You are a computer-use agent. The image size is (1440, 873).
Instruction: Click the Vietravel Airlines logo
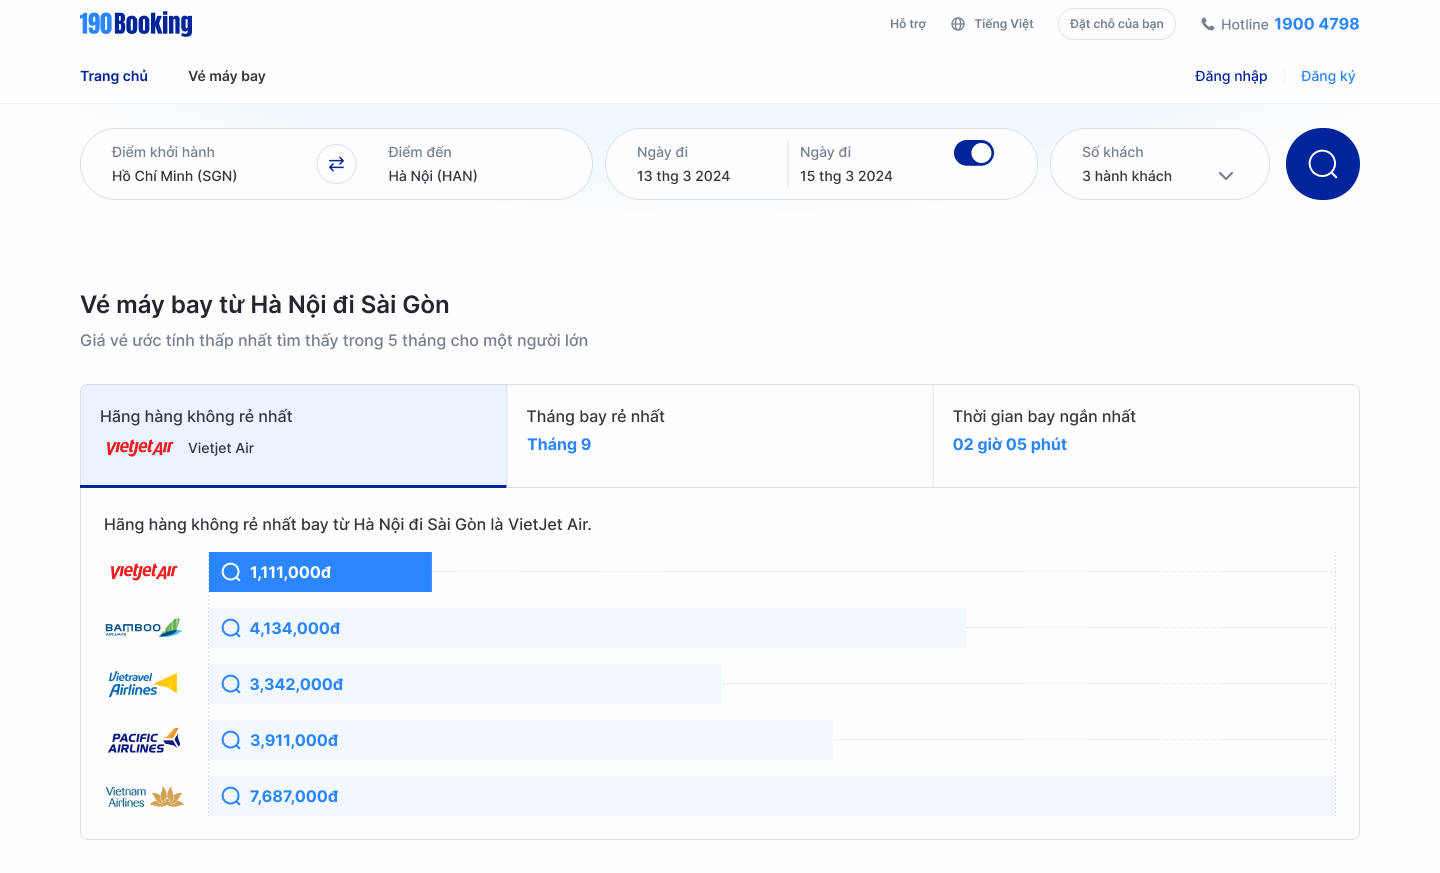pos(143,684)
